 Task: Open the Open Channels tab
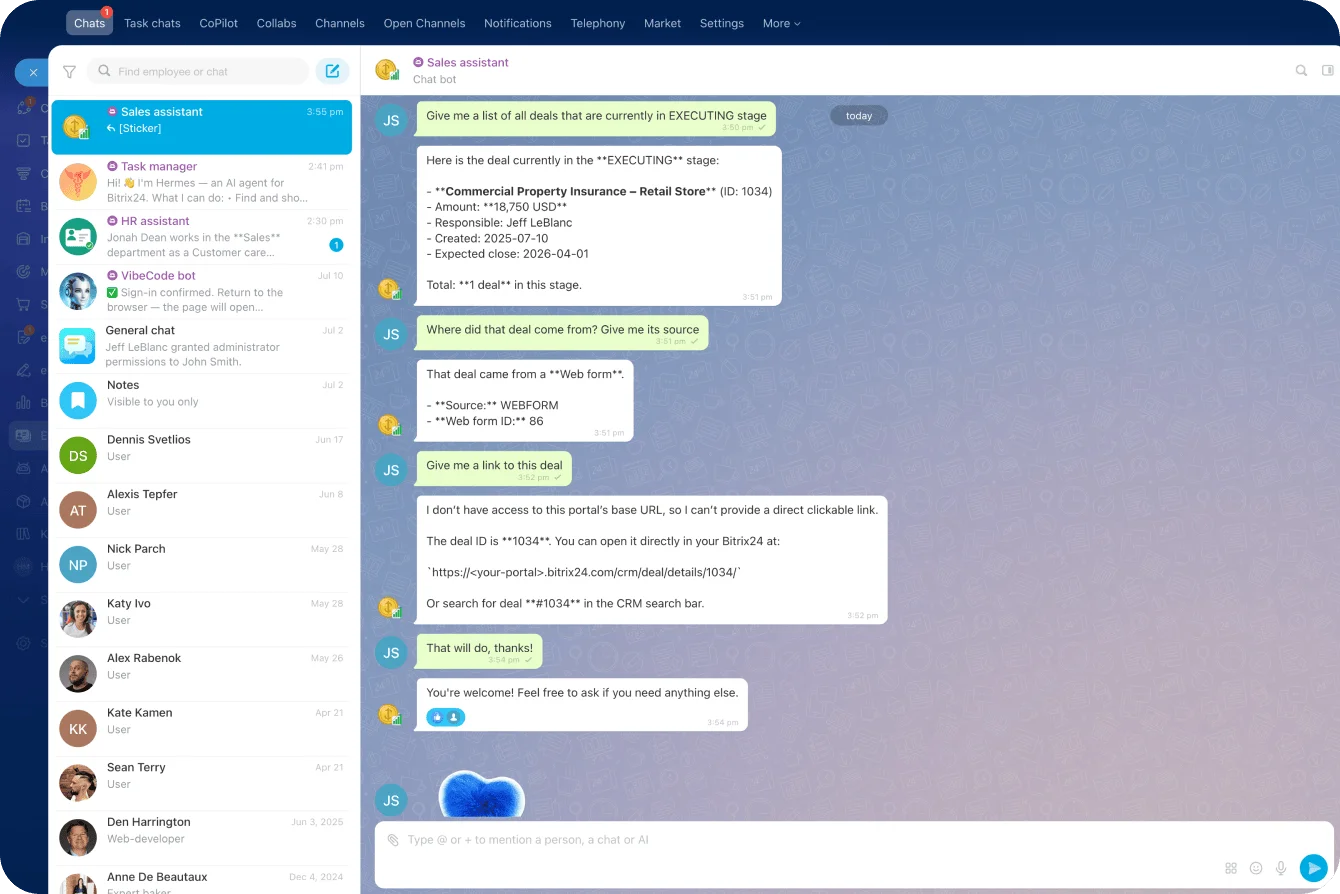[424, 23]
